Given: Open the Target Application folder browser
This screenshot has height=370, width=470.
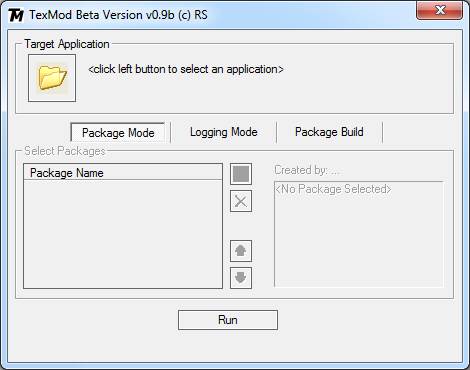Looking at the screenshot, I should [x=52, y=78].
